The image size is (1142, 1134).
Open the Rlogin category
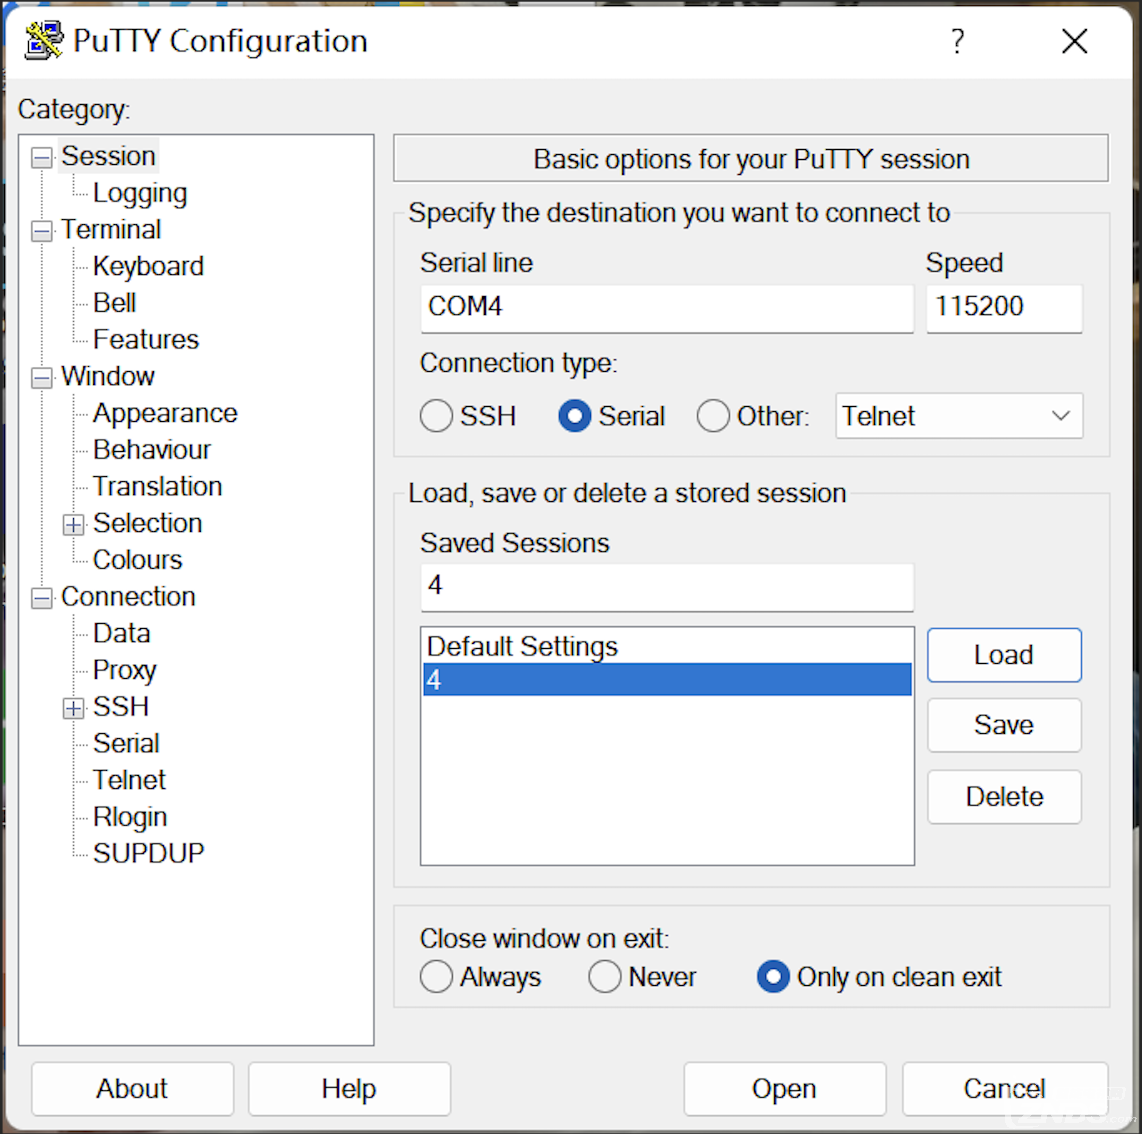click(130, 816)
